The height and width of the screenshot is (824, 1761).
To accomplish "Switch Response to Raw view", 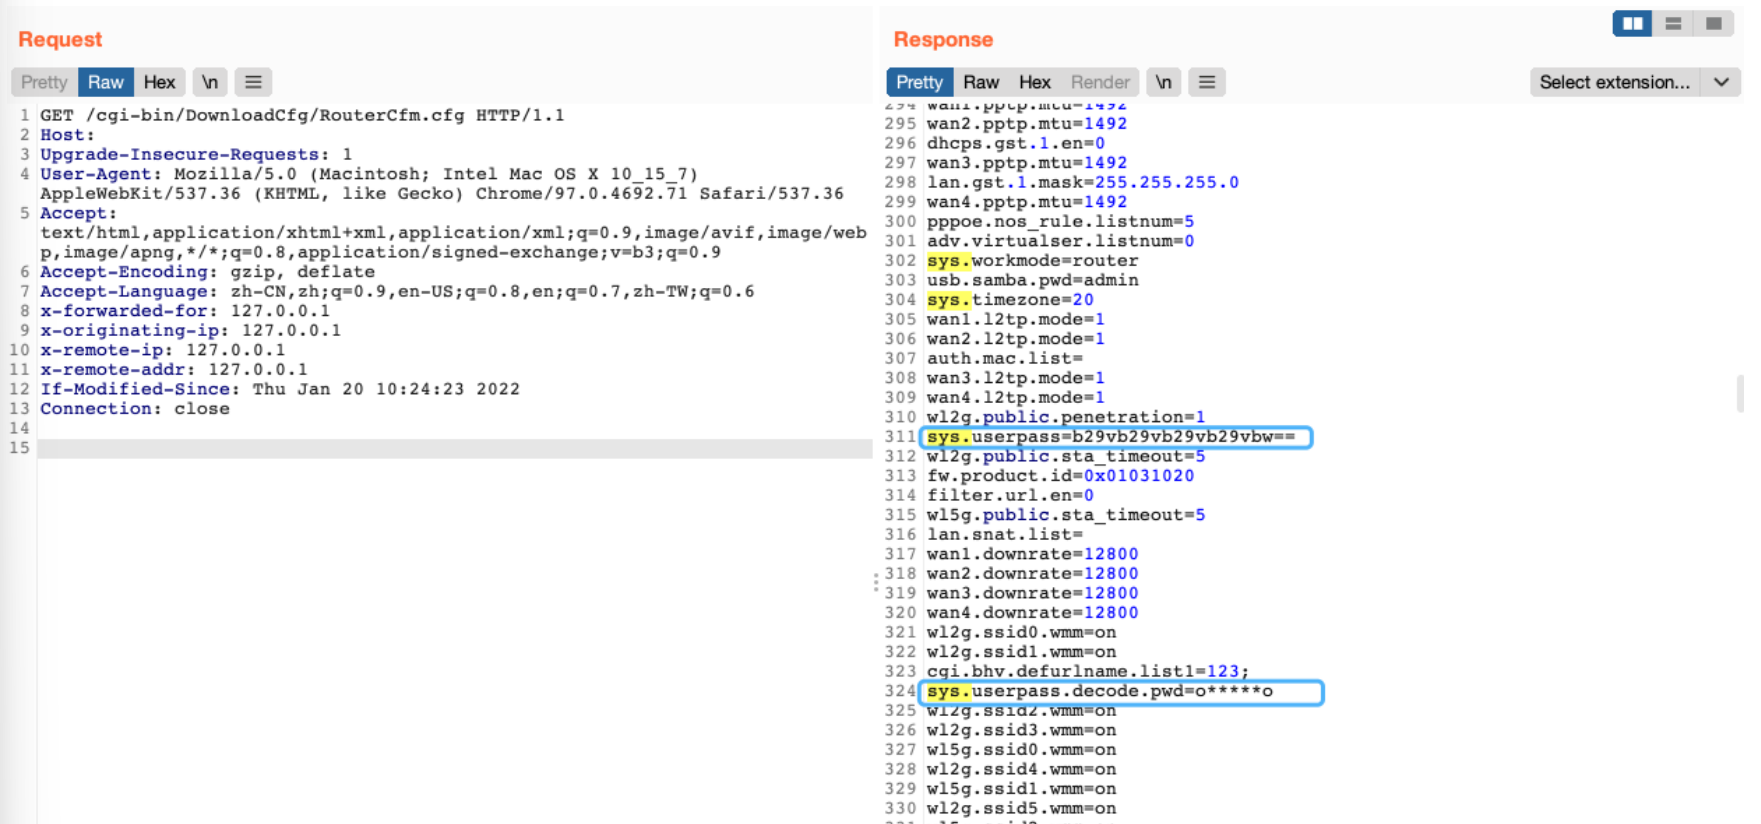I will [x=981, y=82].
